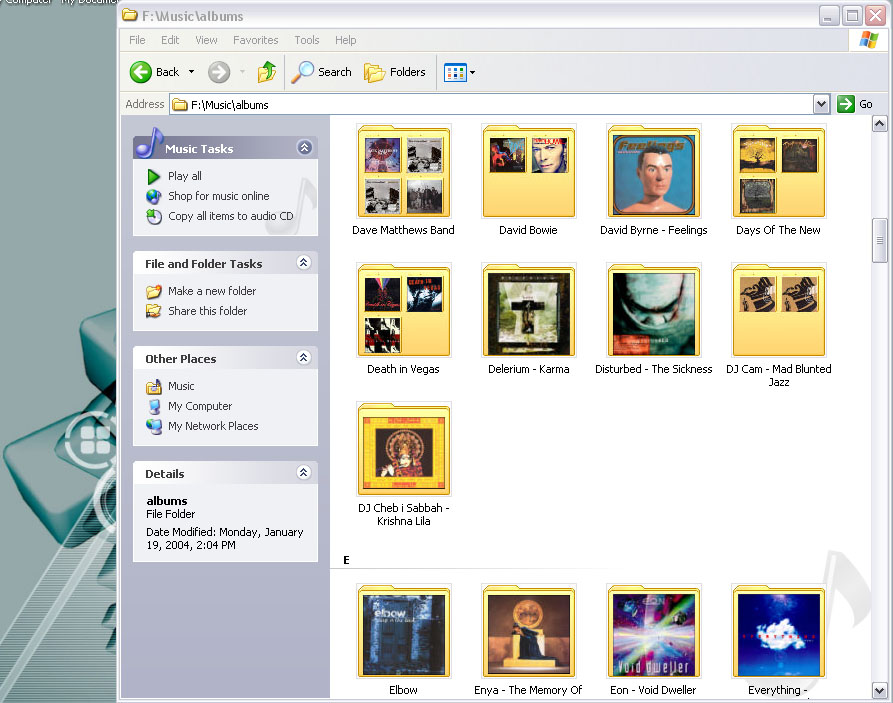Click the Make a new folder link
The height and width of the screenshot is (703, 893).
click(x=212, y=292)
